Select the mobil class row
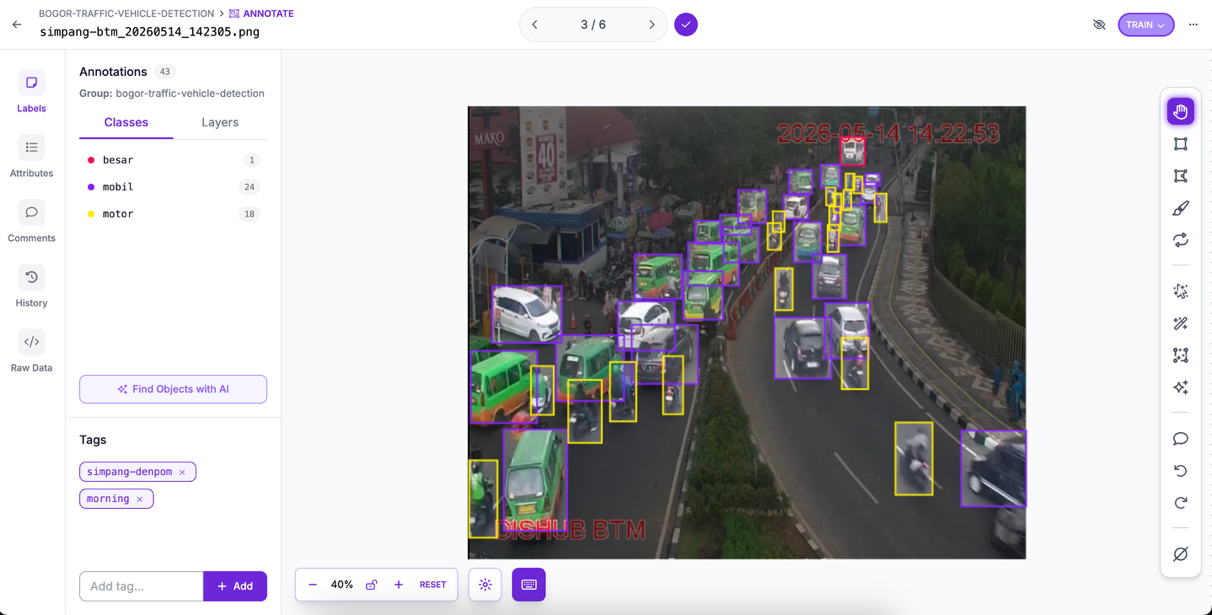The image size is (1212, 615). (x=173, y=187)
